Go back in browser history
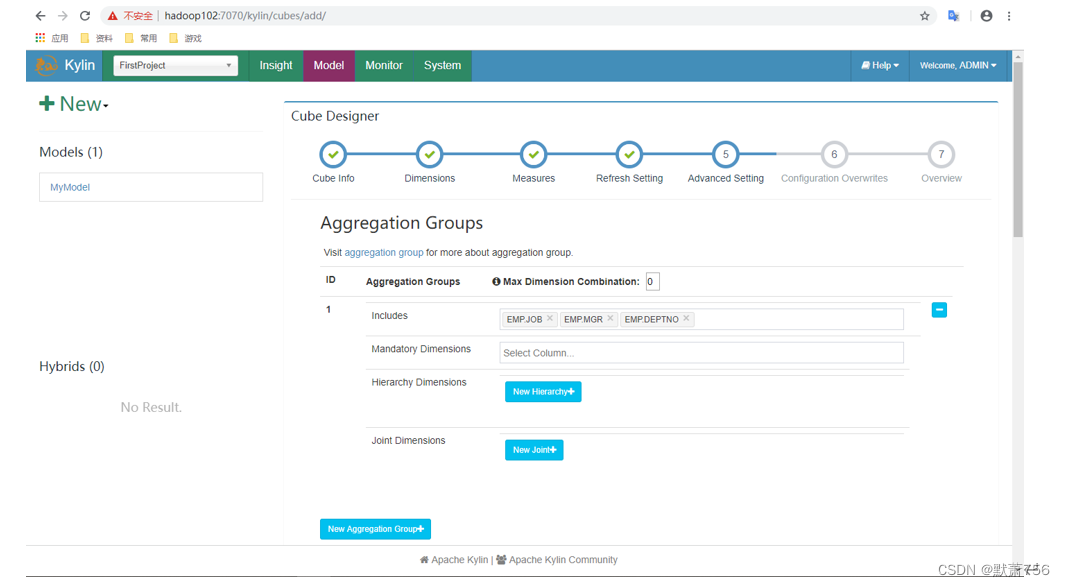Viewport: 1065px width, 587px height. (x=40, y=16)
